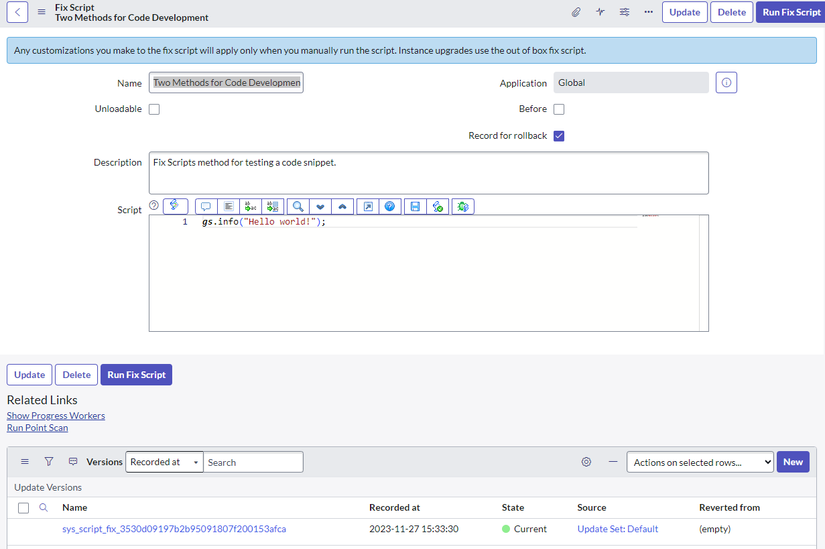Image resolution: width=825 pixels, height=549 pixels.
Task: Sort by Recorded at column header
Action: (395, 508)
